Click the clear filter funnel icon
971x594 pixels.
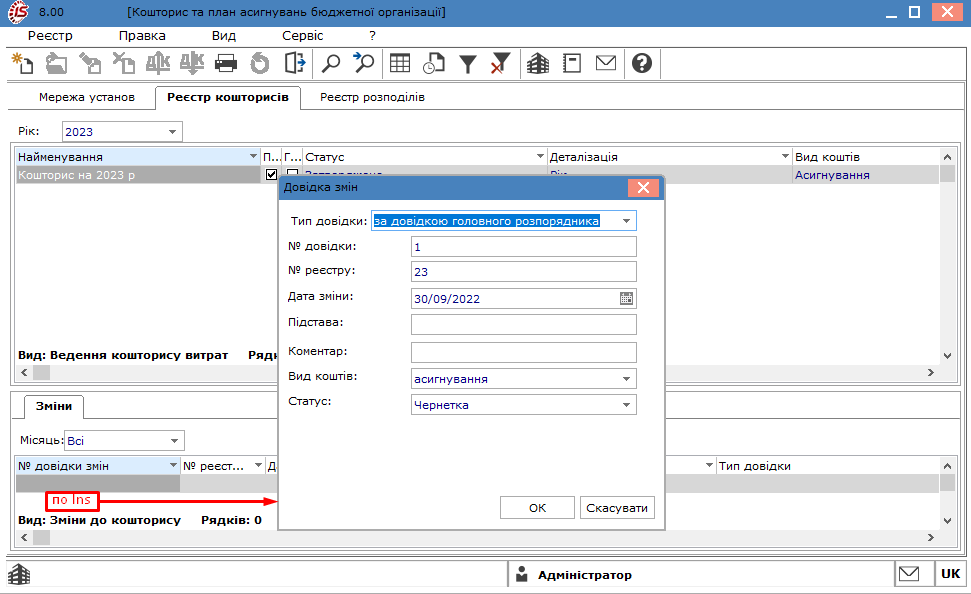point(500,63)
